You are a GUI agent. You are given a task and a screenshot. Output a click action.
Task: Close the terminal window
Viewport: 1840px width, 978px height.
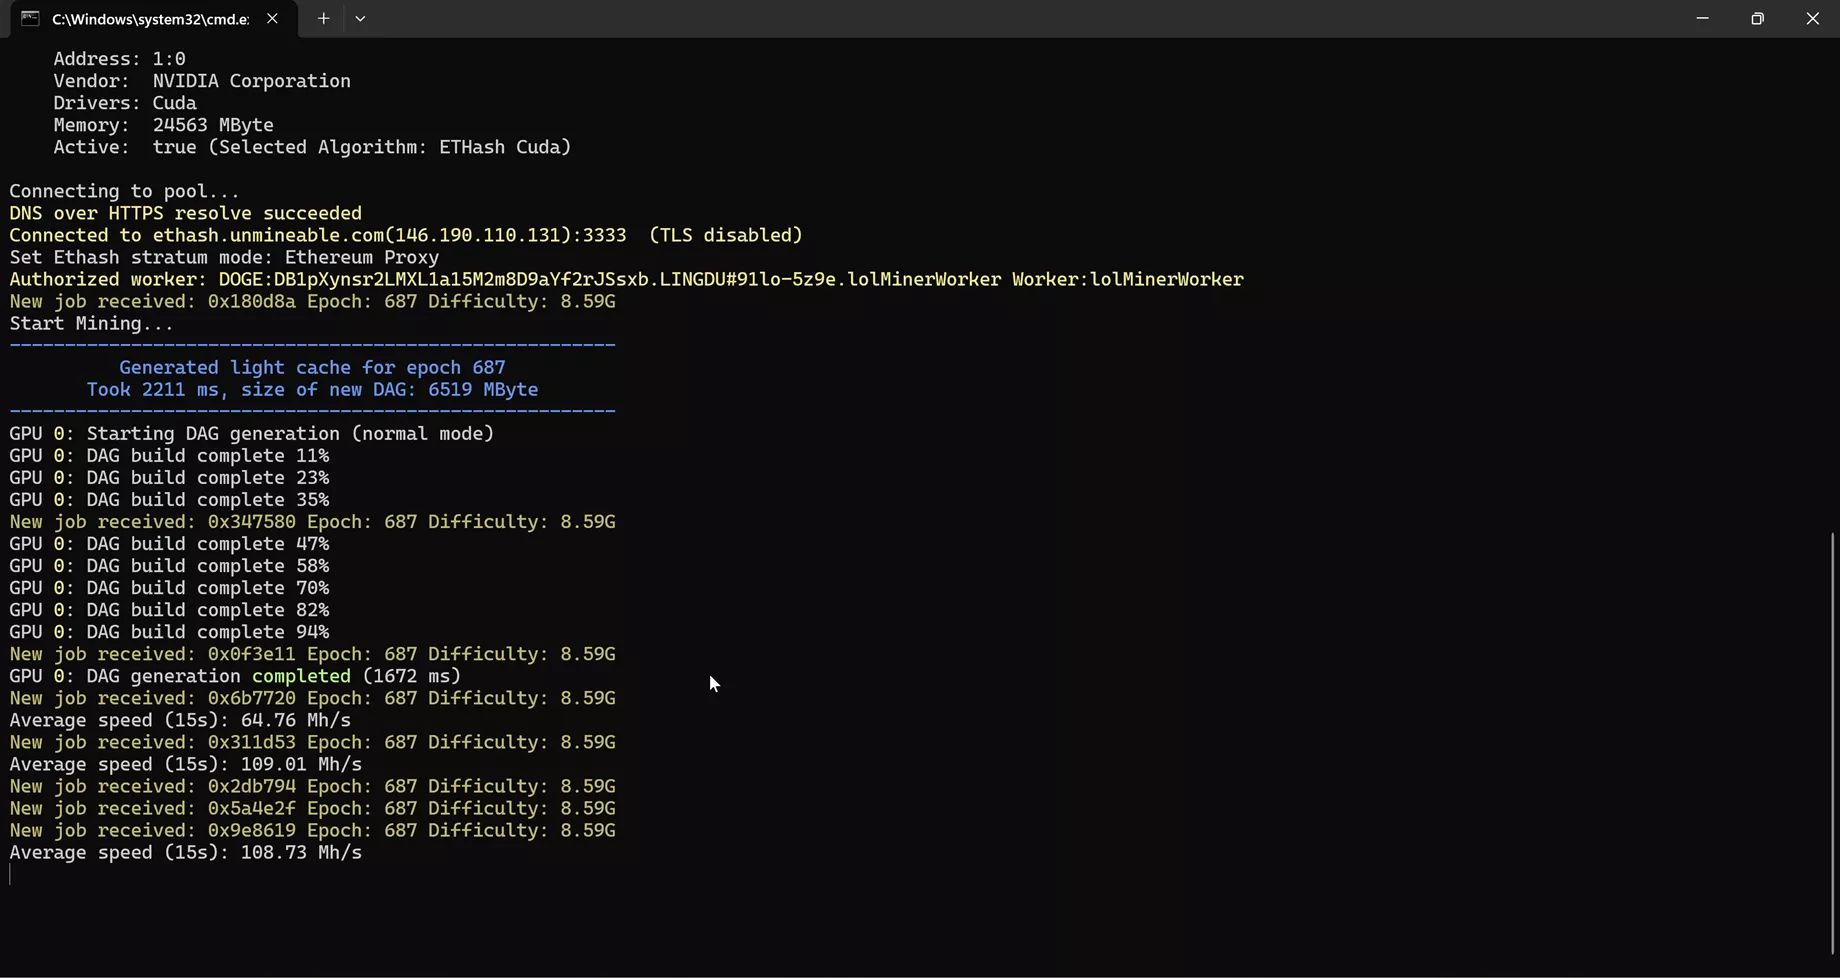tap(1812, 19)
